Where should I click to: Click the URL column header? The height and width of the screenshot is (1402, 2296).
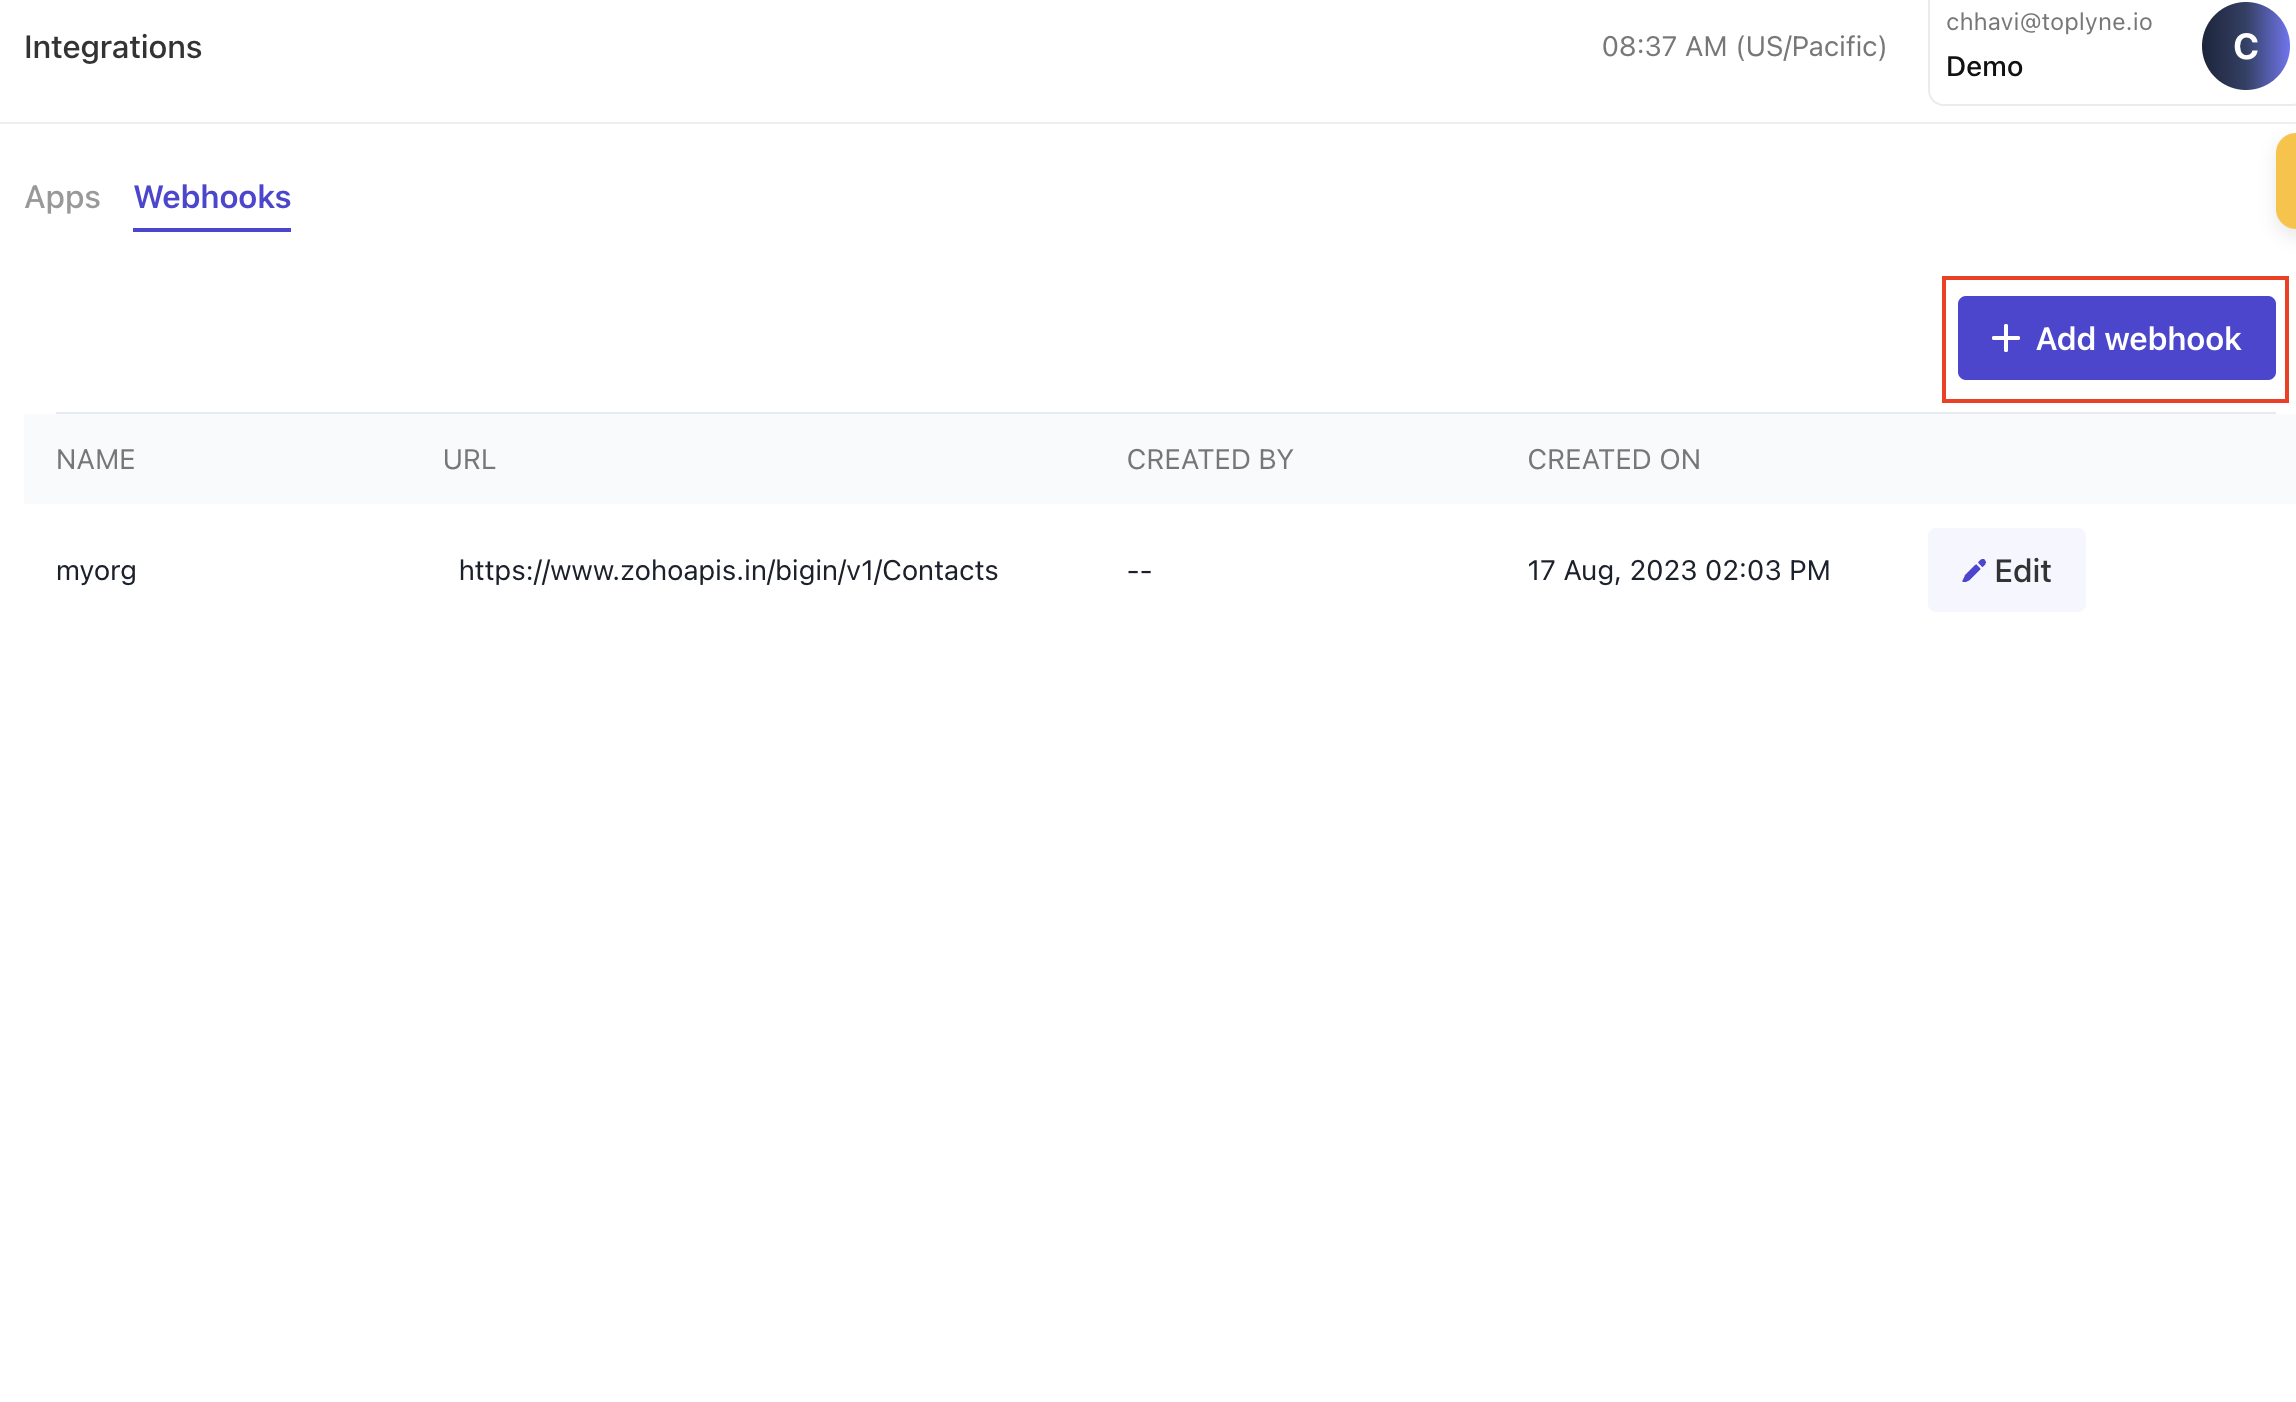point(469,459)
